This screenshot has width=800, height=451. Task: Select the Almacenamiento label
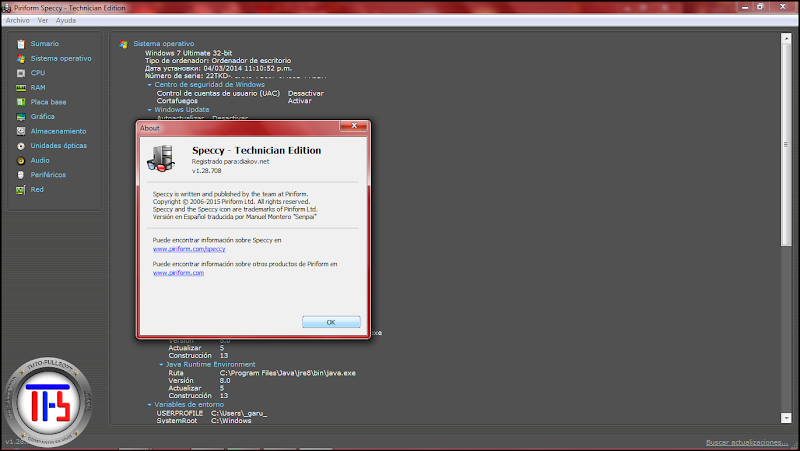[x=58, y=131]
